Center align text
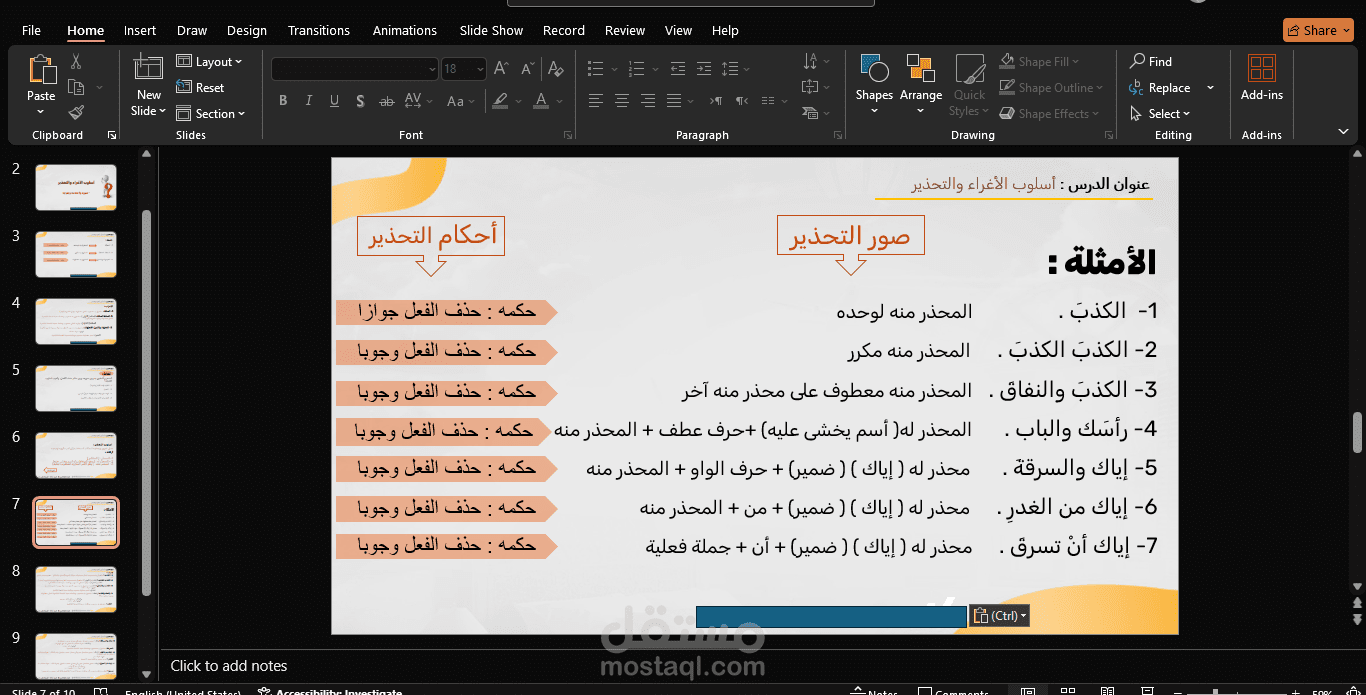This screenshot has height=695, width=1366. pyautogui.click(x=622, y=101)
